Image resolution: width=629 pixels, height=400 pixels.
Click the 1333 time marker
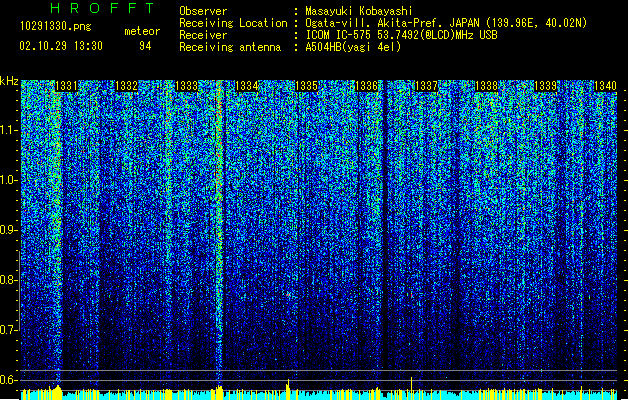pyautogui.click(x=187, y=86)
